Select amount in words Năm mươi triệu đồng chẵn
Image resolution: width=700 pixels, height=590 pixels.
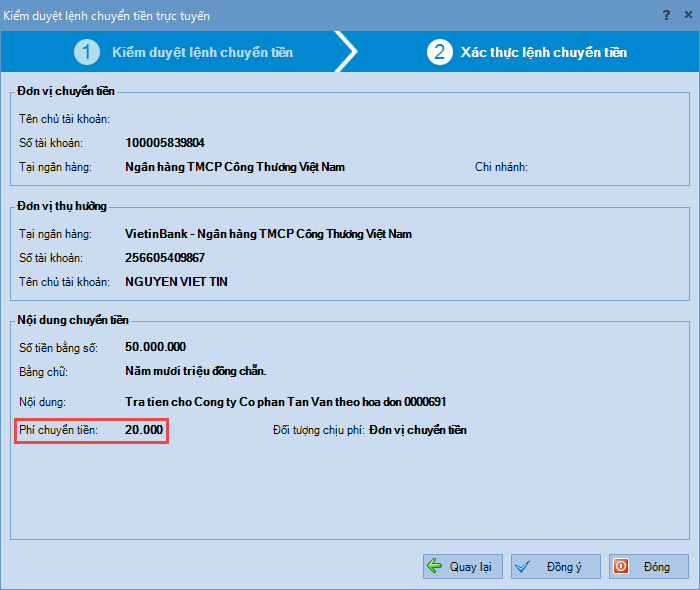[196, 371]
